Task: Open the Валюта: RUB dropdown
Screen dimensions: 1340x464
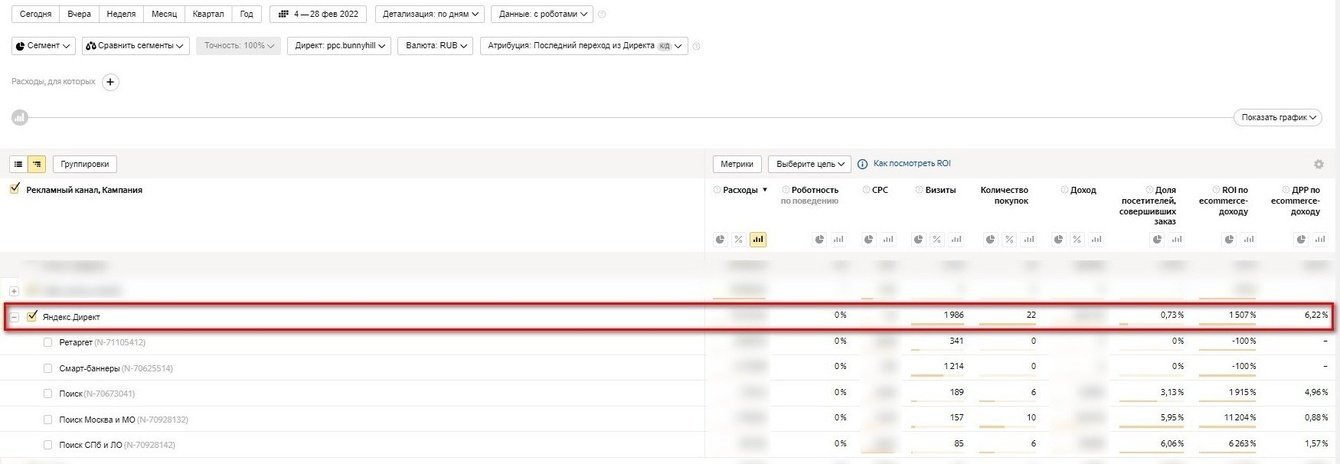Action: click(x=435, y=46)
